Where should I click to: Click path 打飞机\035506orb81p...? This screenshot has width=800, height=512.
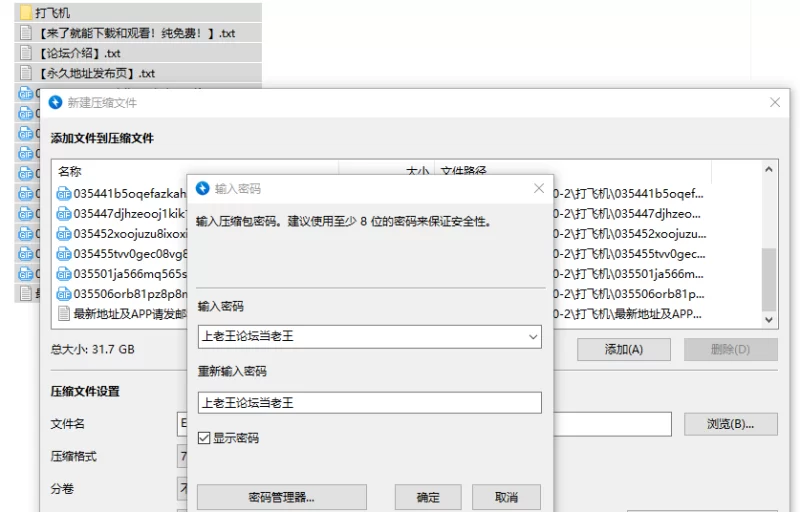(629, 294)
